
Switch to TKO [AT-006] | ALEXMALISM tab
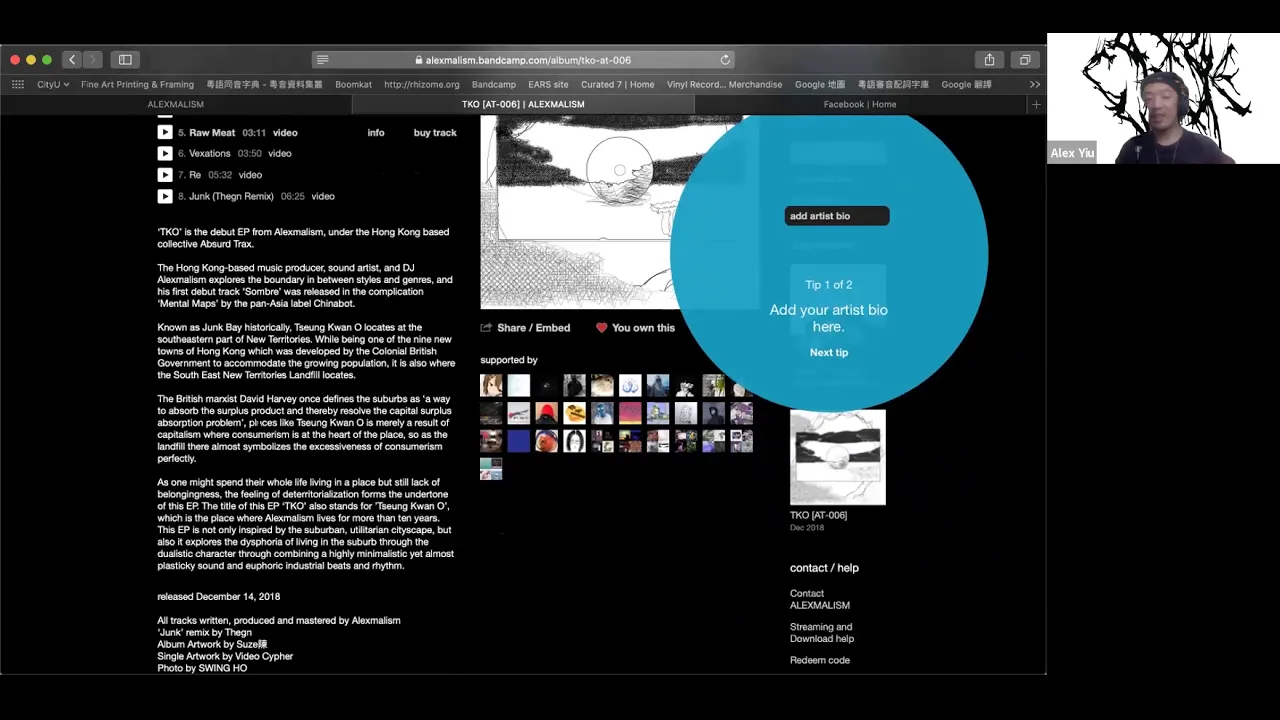pos(523,104)
